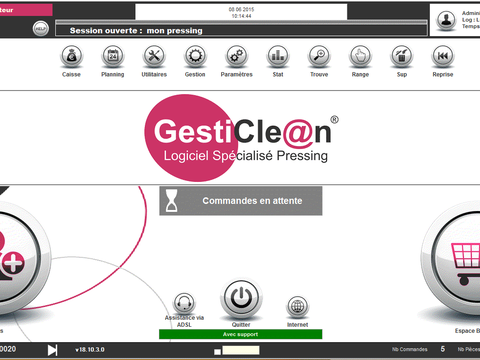Image resolution: width=480 pixels, height=360 pixels.
Task: Click the Quitter power button
Action: coord(241,298)
